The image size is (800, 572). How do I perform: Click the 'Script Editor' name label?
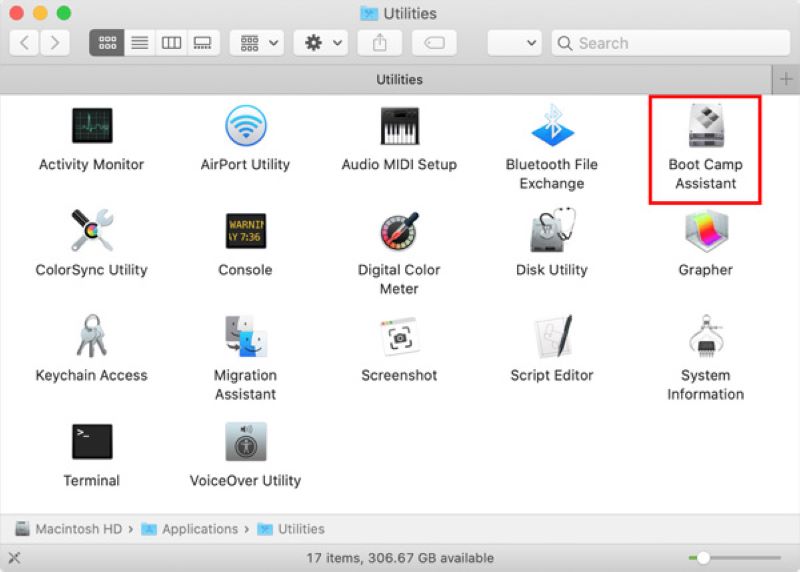(x=552, y=375)
